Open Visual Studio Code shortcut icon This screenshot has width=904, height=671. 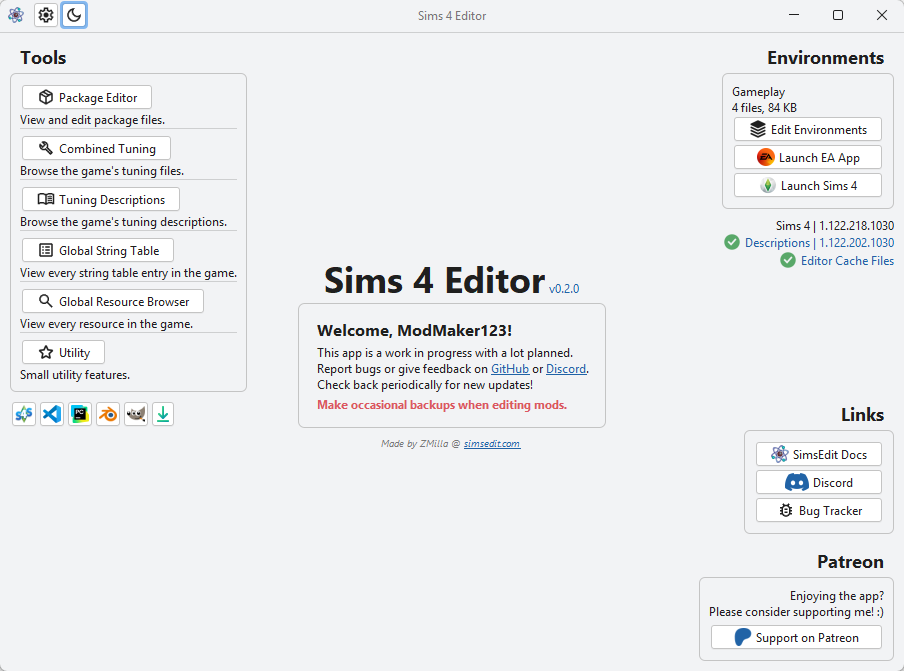tap(52, 414)
